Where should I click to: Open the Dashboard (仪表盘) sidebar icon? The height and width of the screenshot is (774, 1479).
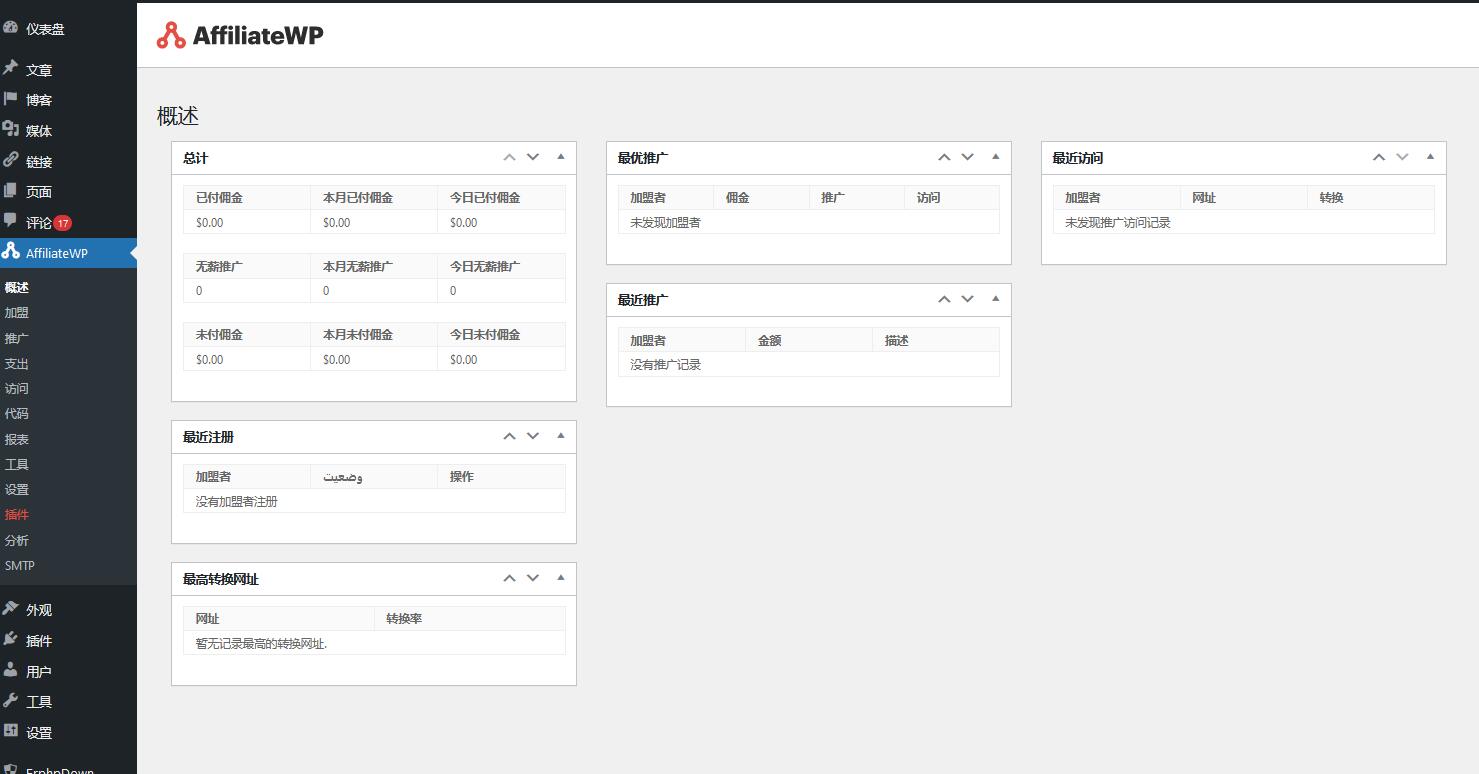tap(11, 28)
